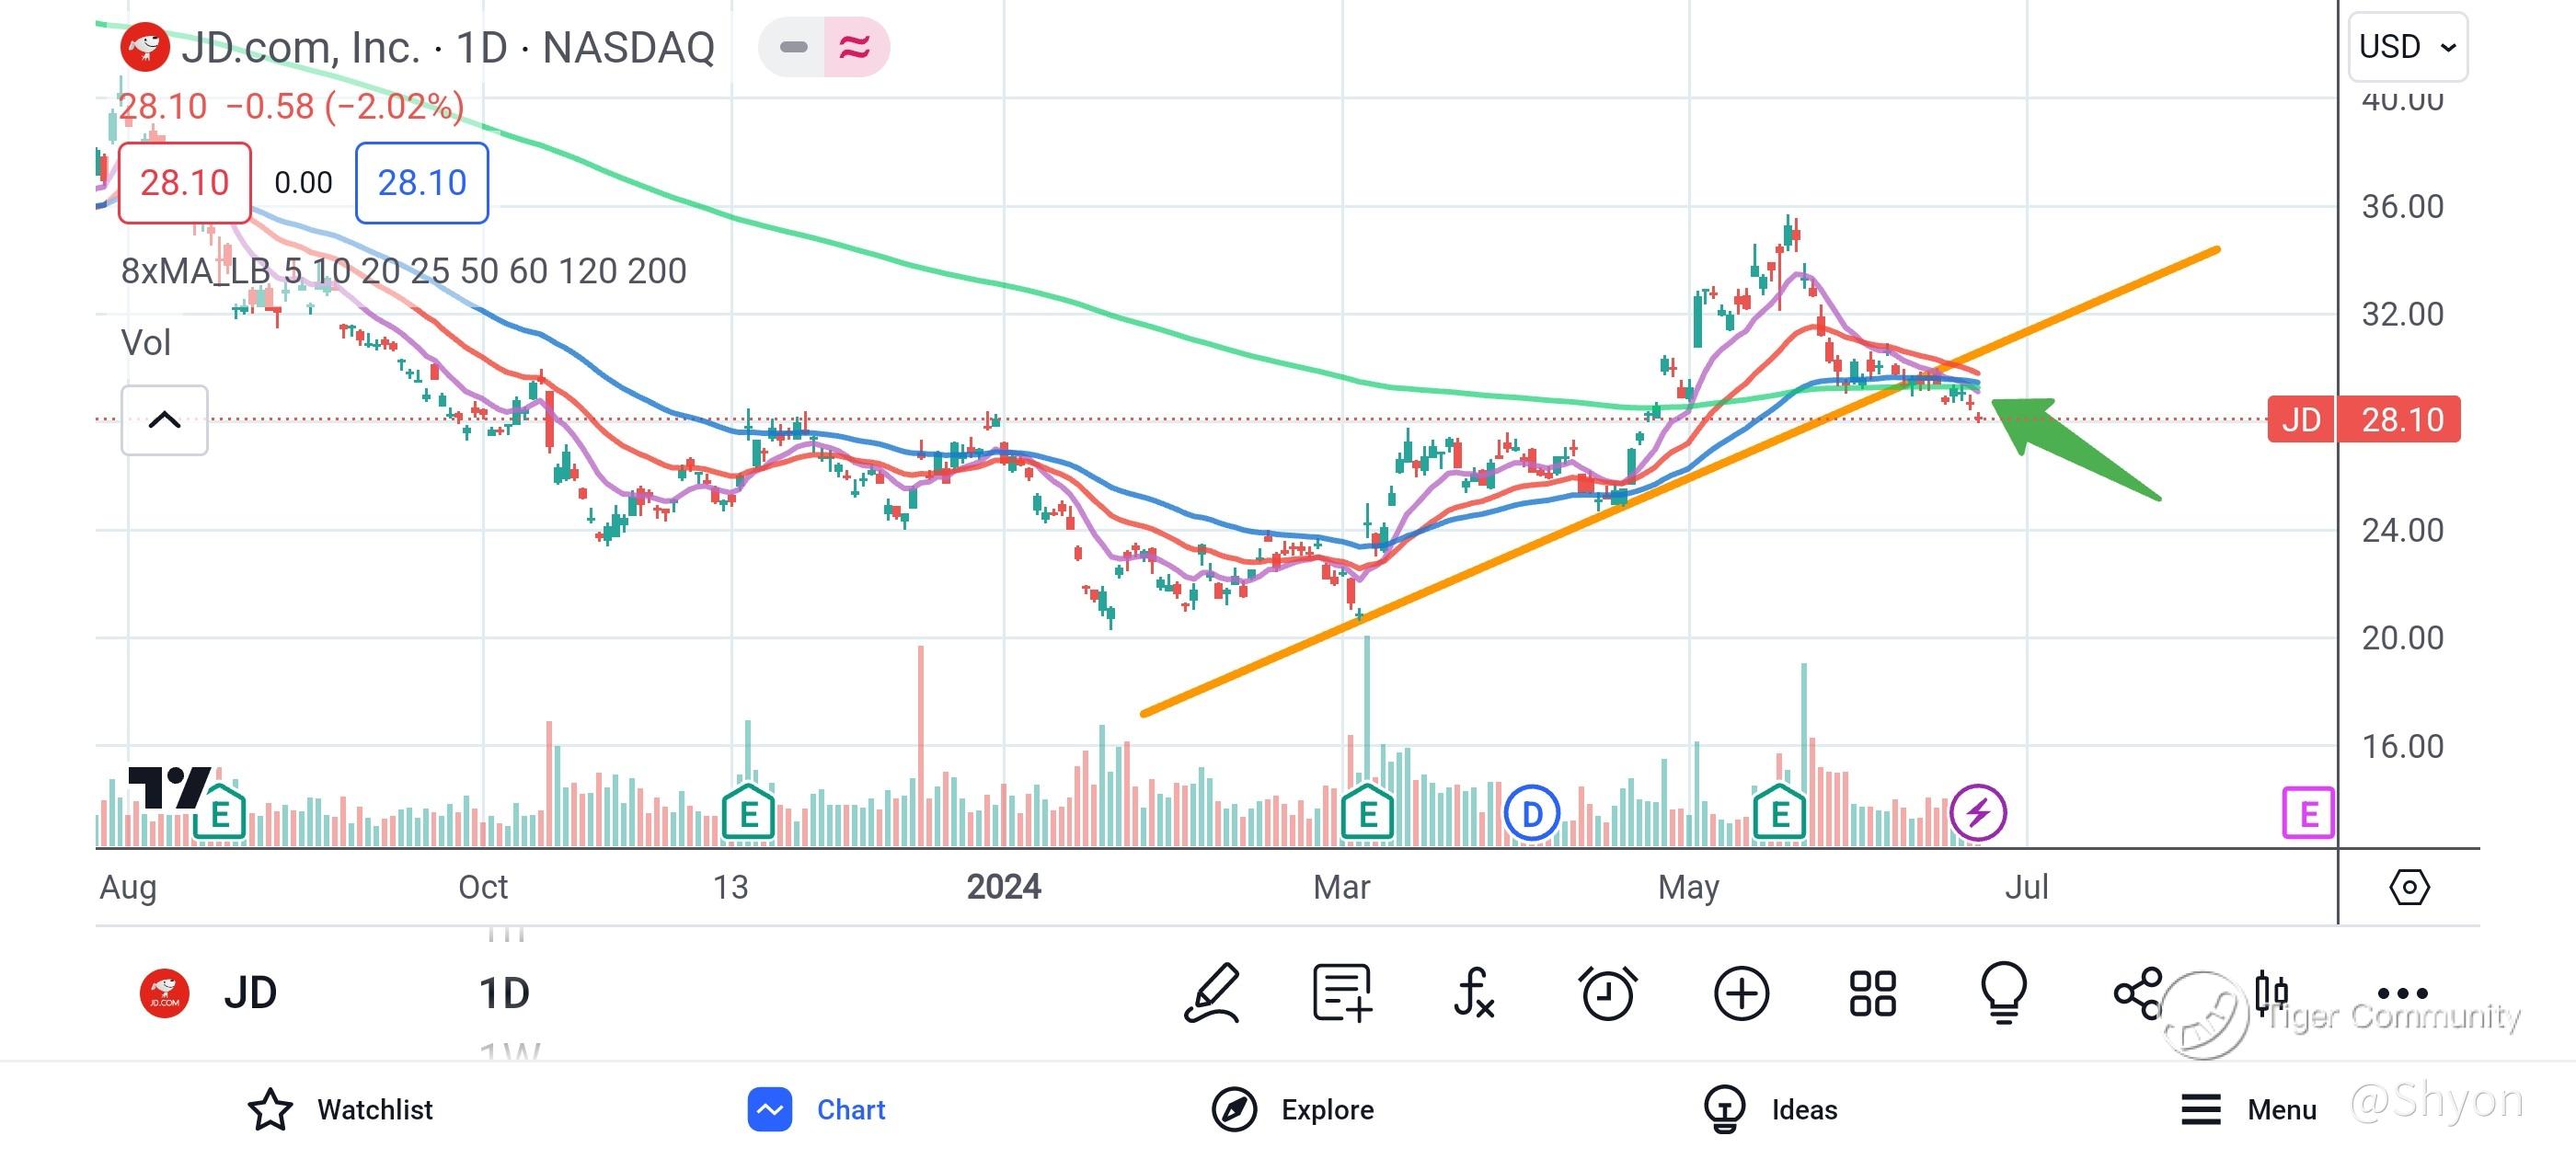Click the add note icon
The width and height of the screenshot is (2576, 1159).
(1342, 993)
